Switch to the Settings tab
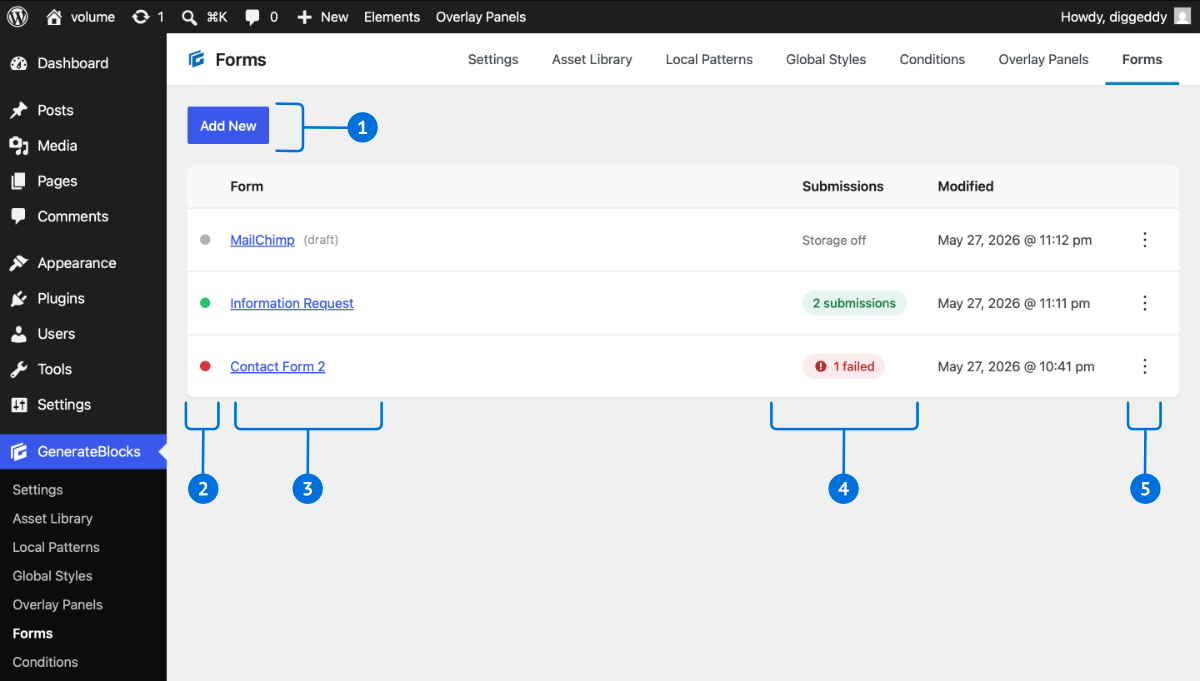1200x681 pixels. point(493,59)
